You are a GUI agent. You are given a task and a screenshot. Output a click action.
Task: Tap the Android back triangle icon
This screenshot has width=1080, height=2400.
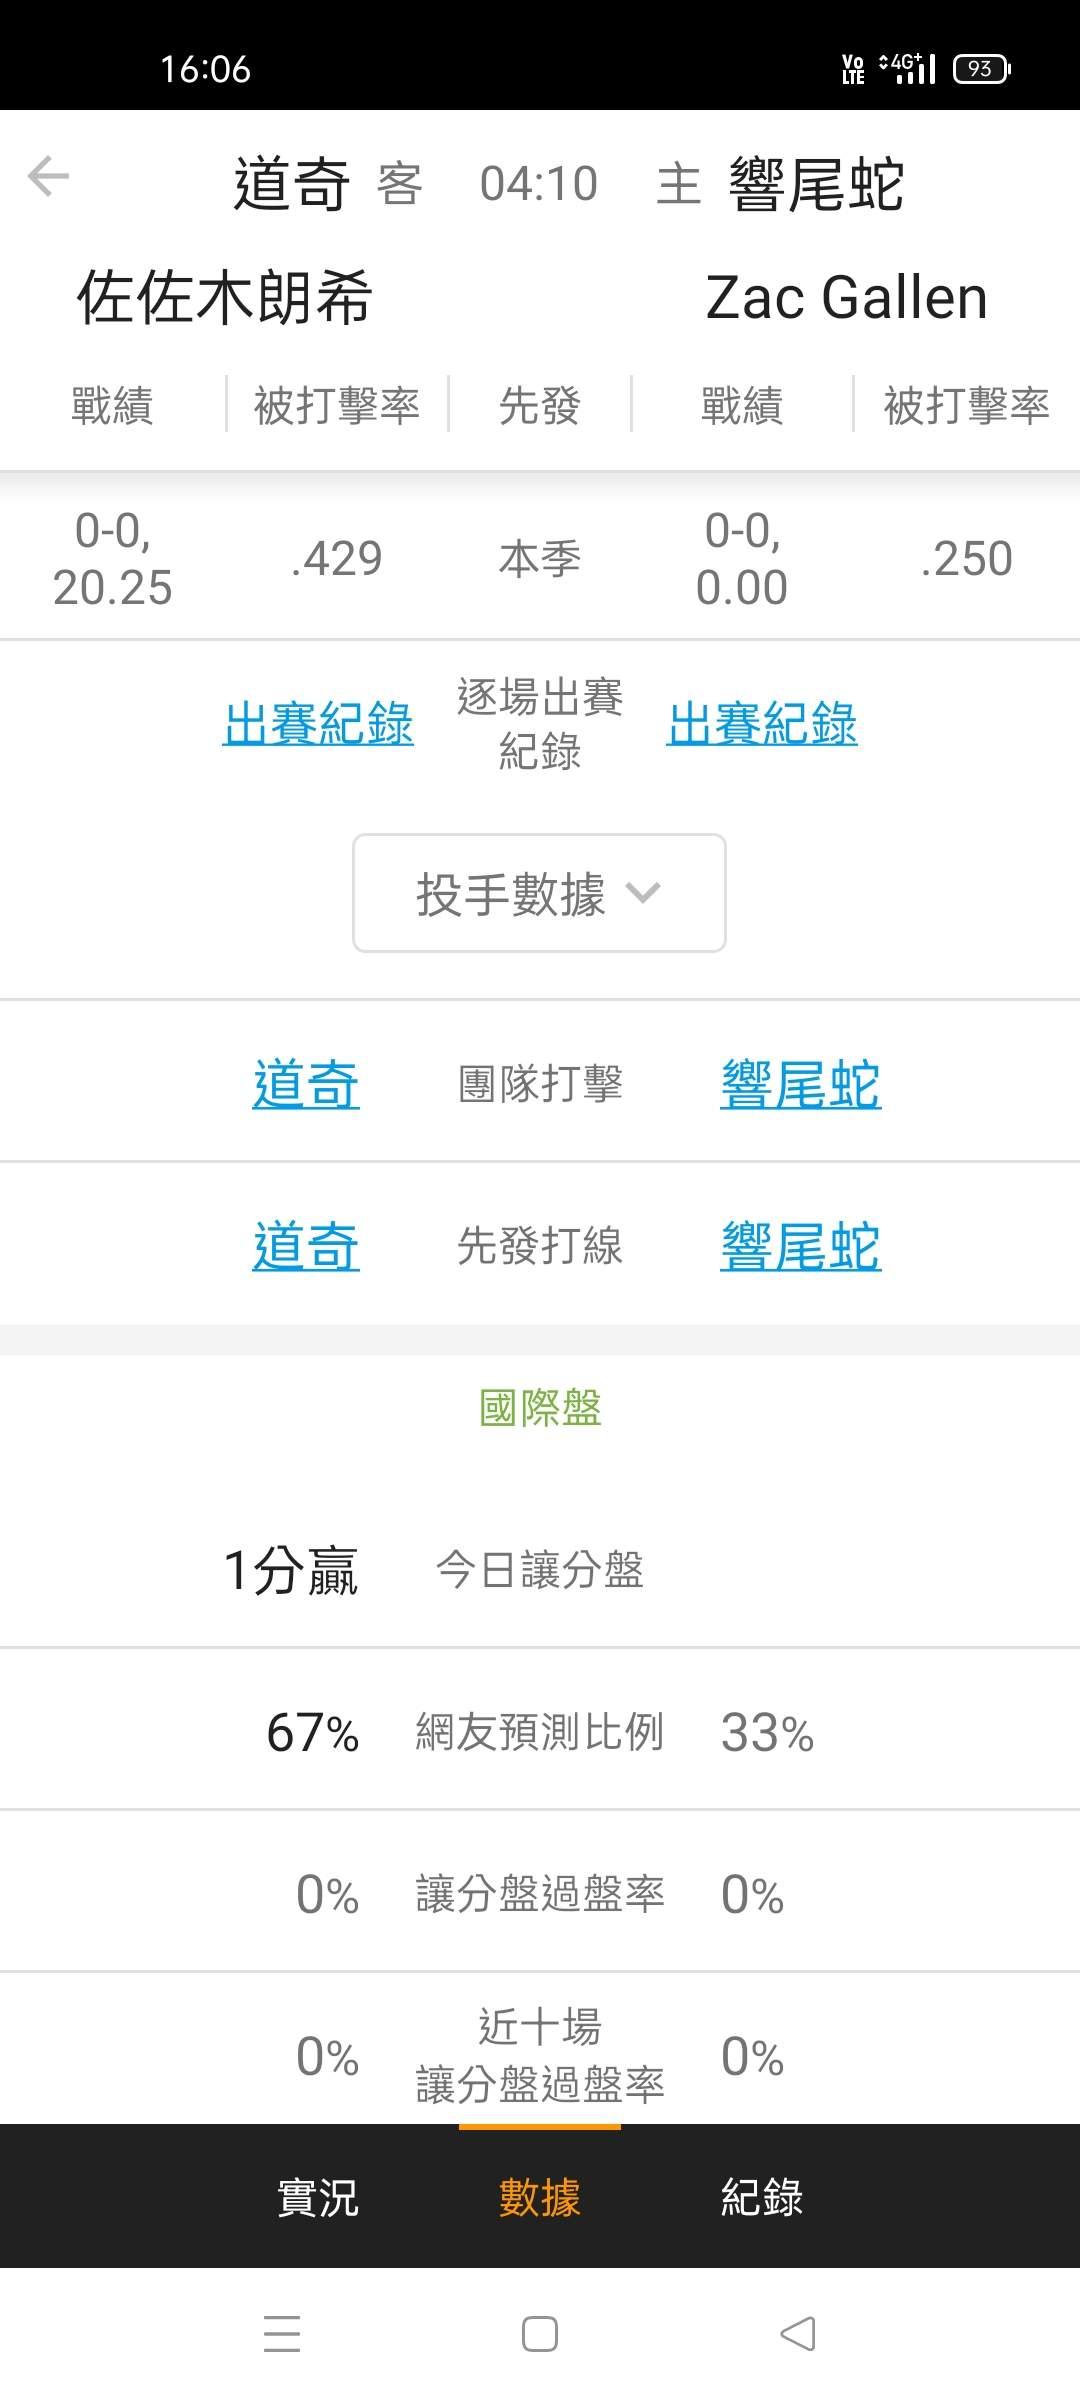(x=797, y=2334)
